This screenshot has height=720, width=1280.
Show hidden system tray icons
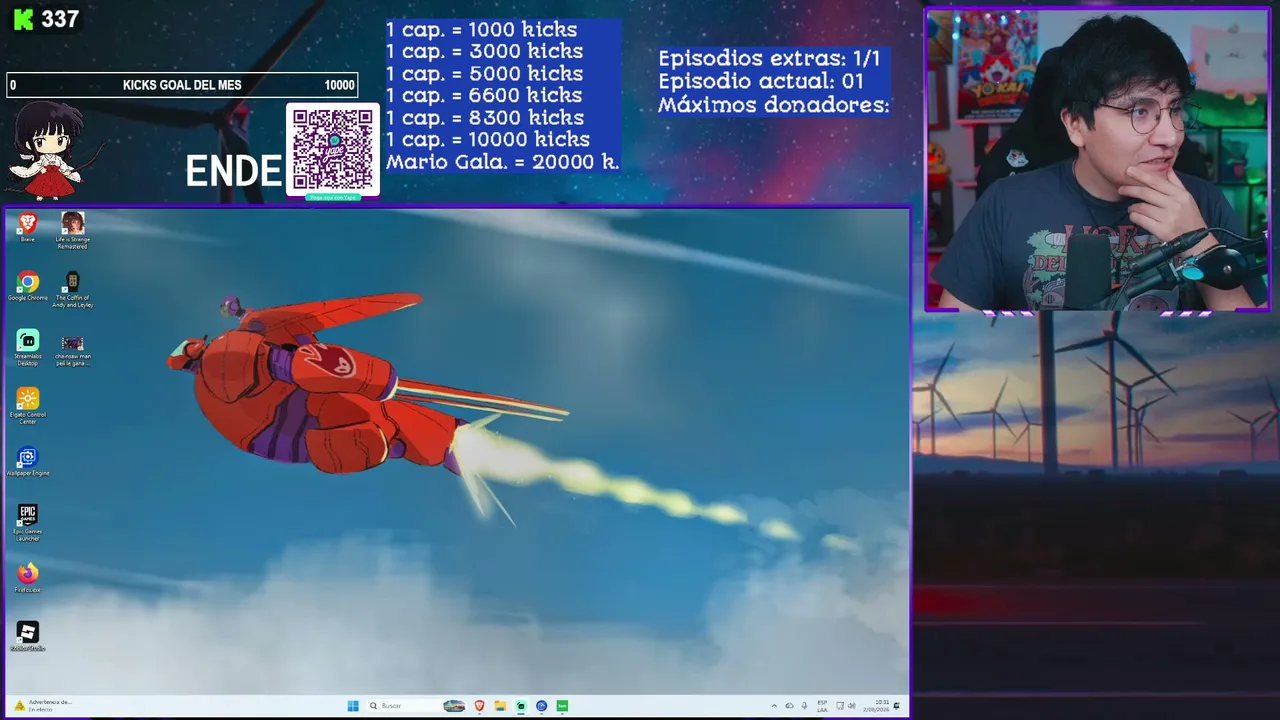[773, 706]
